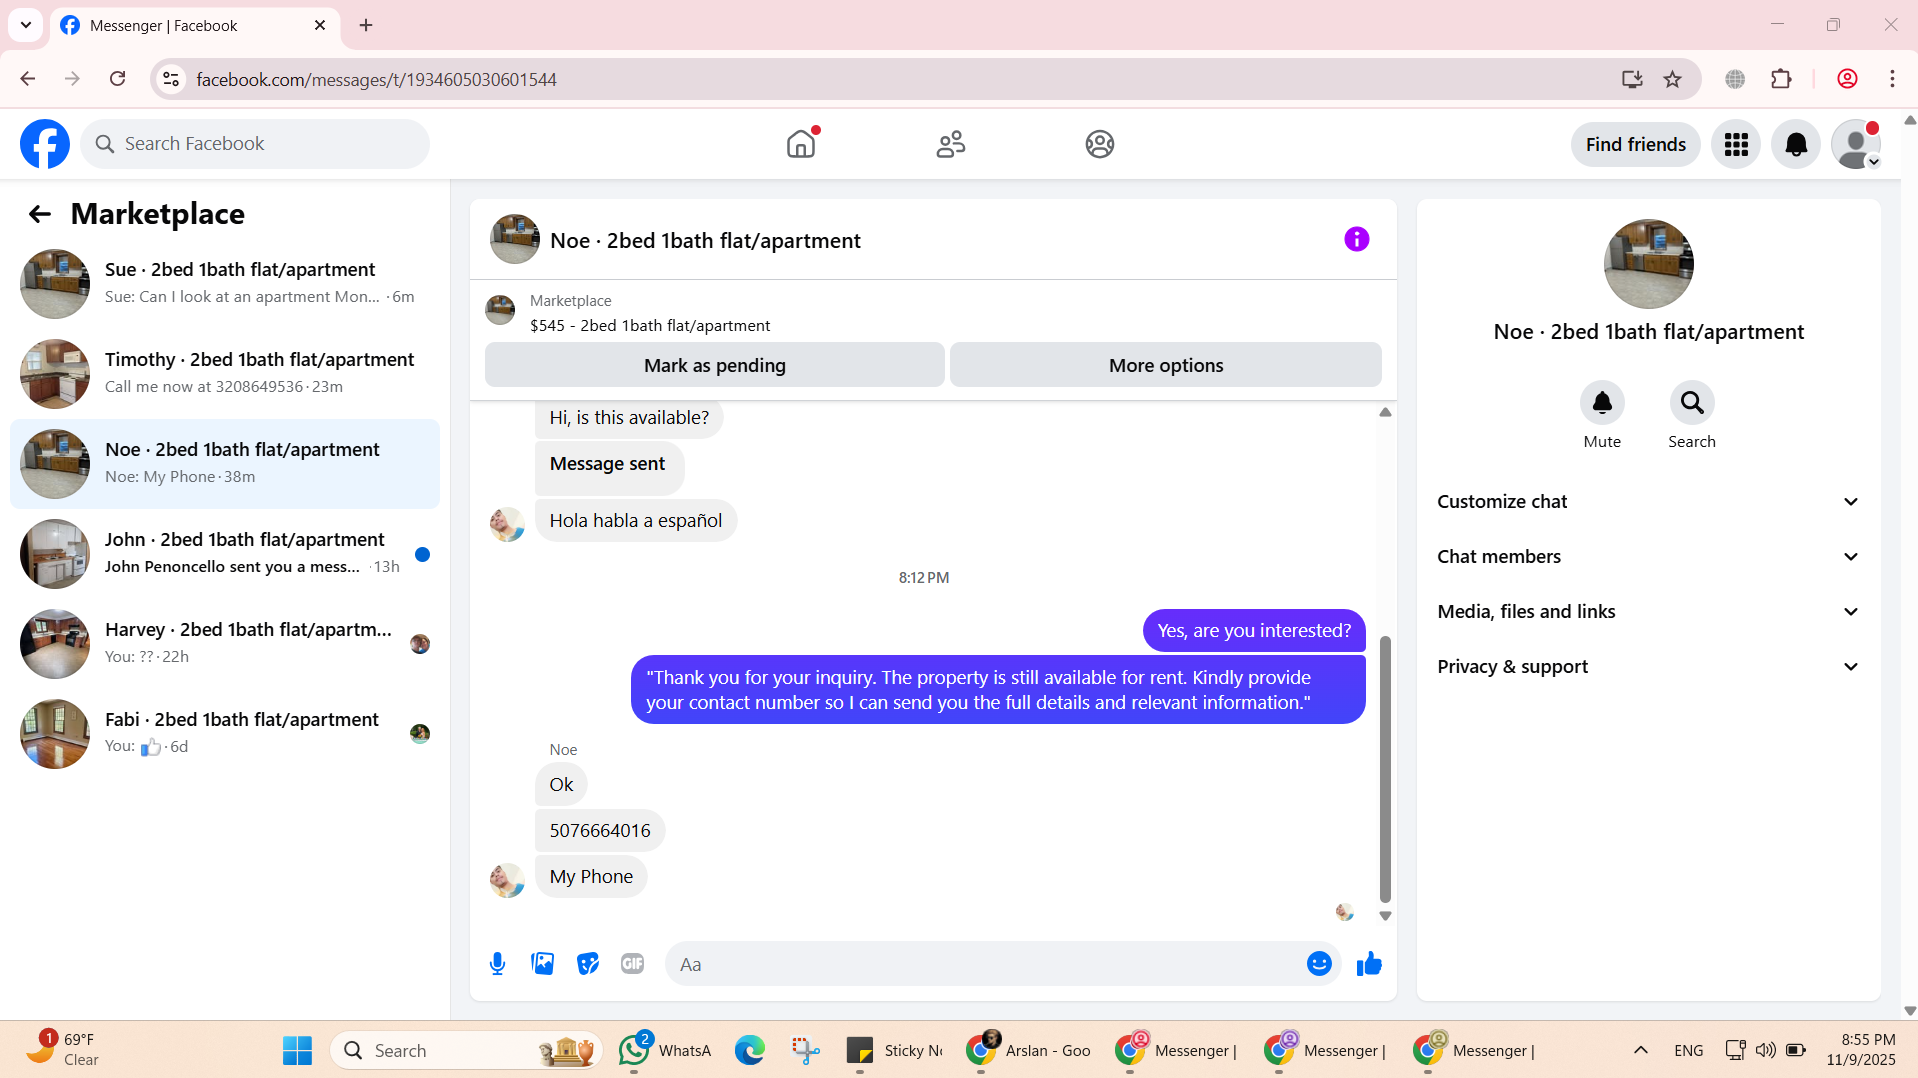
Task: Open the Chrome extensions puzzle icon
Action: click(x=1781, y=79)
